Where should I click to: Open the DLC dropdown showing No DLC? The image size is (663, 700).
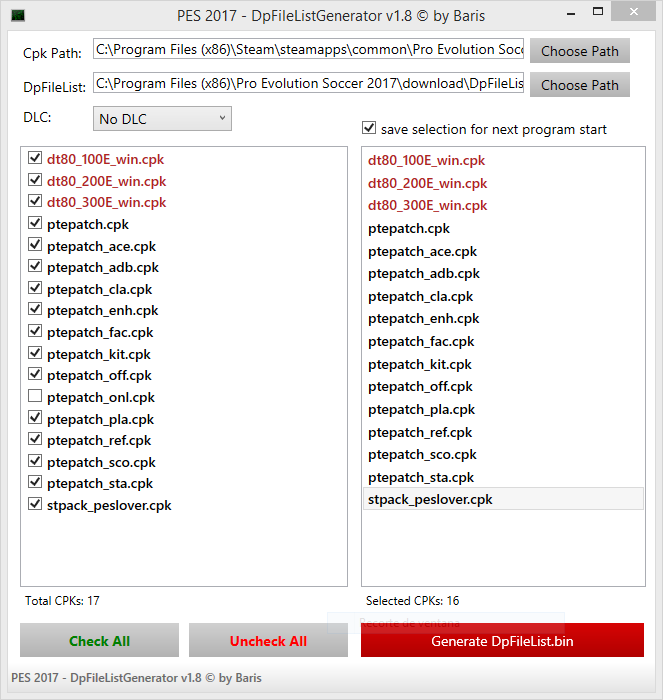coord(162,119)
